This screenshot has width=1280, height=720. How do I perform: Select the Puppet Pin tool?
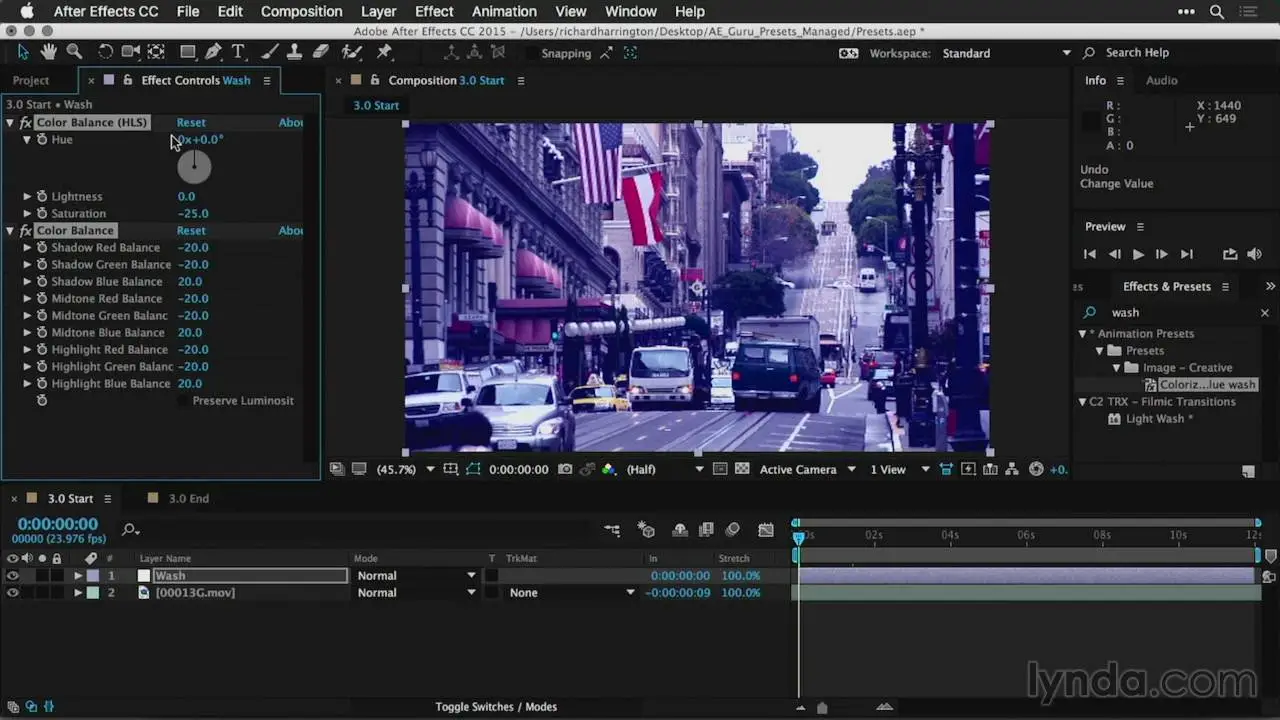tap(384, 52)
